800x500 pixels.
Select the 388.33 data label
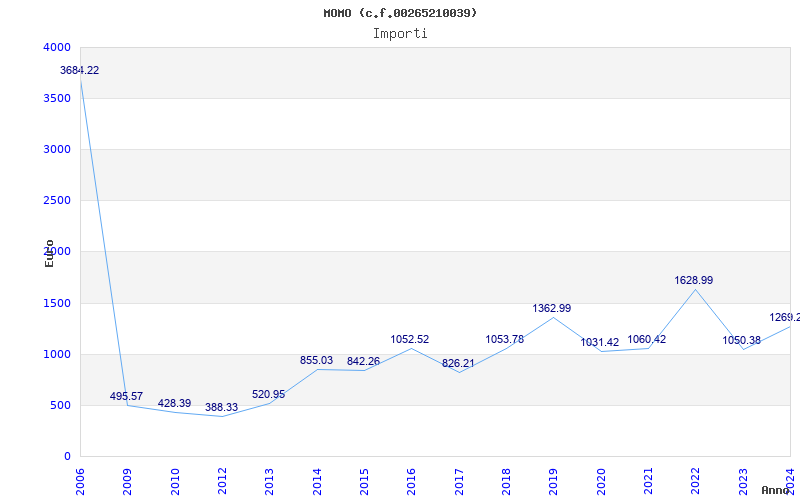221,408
